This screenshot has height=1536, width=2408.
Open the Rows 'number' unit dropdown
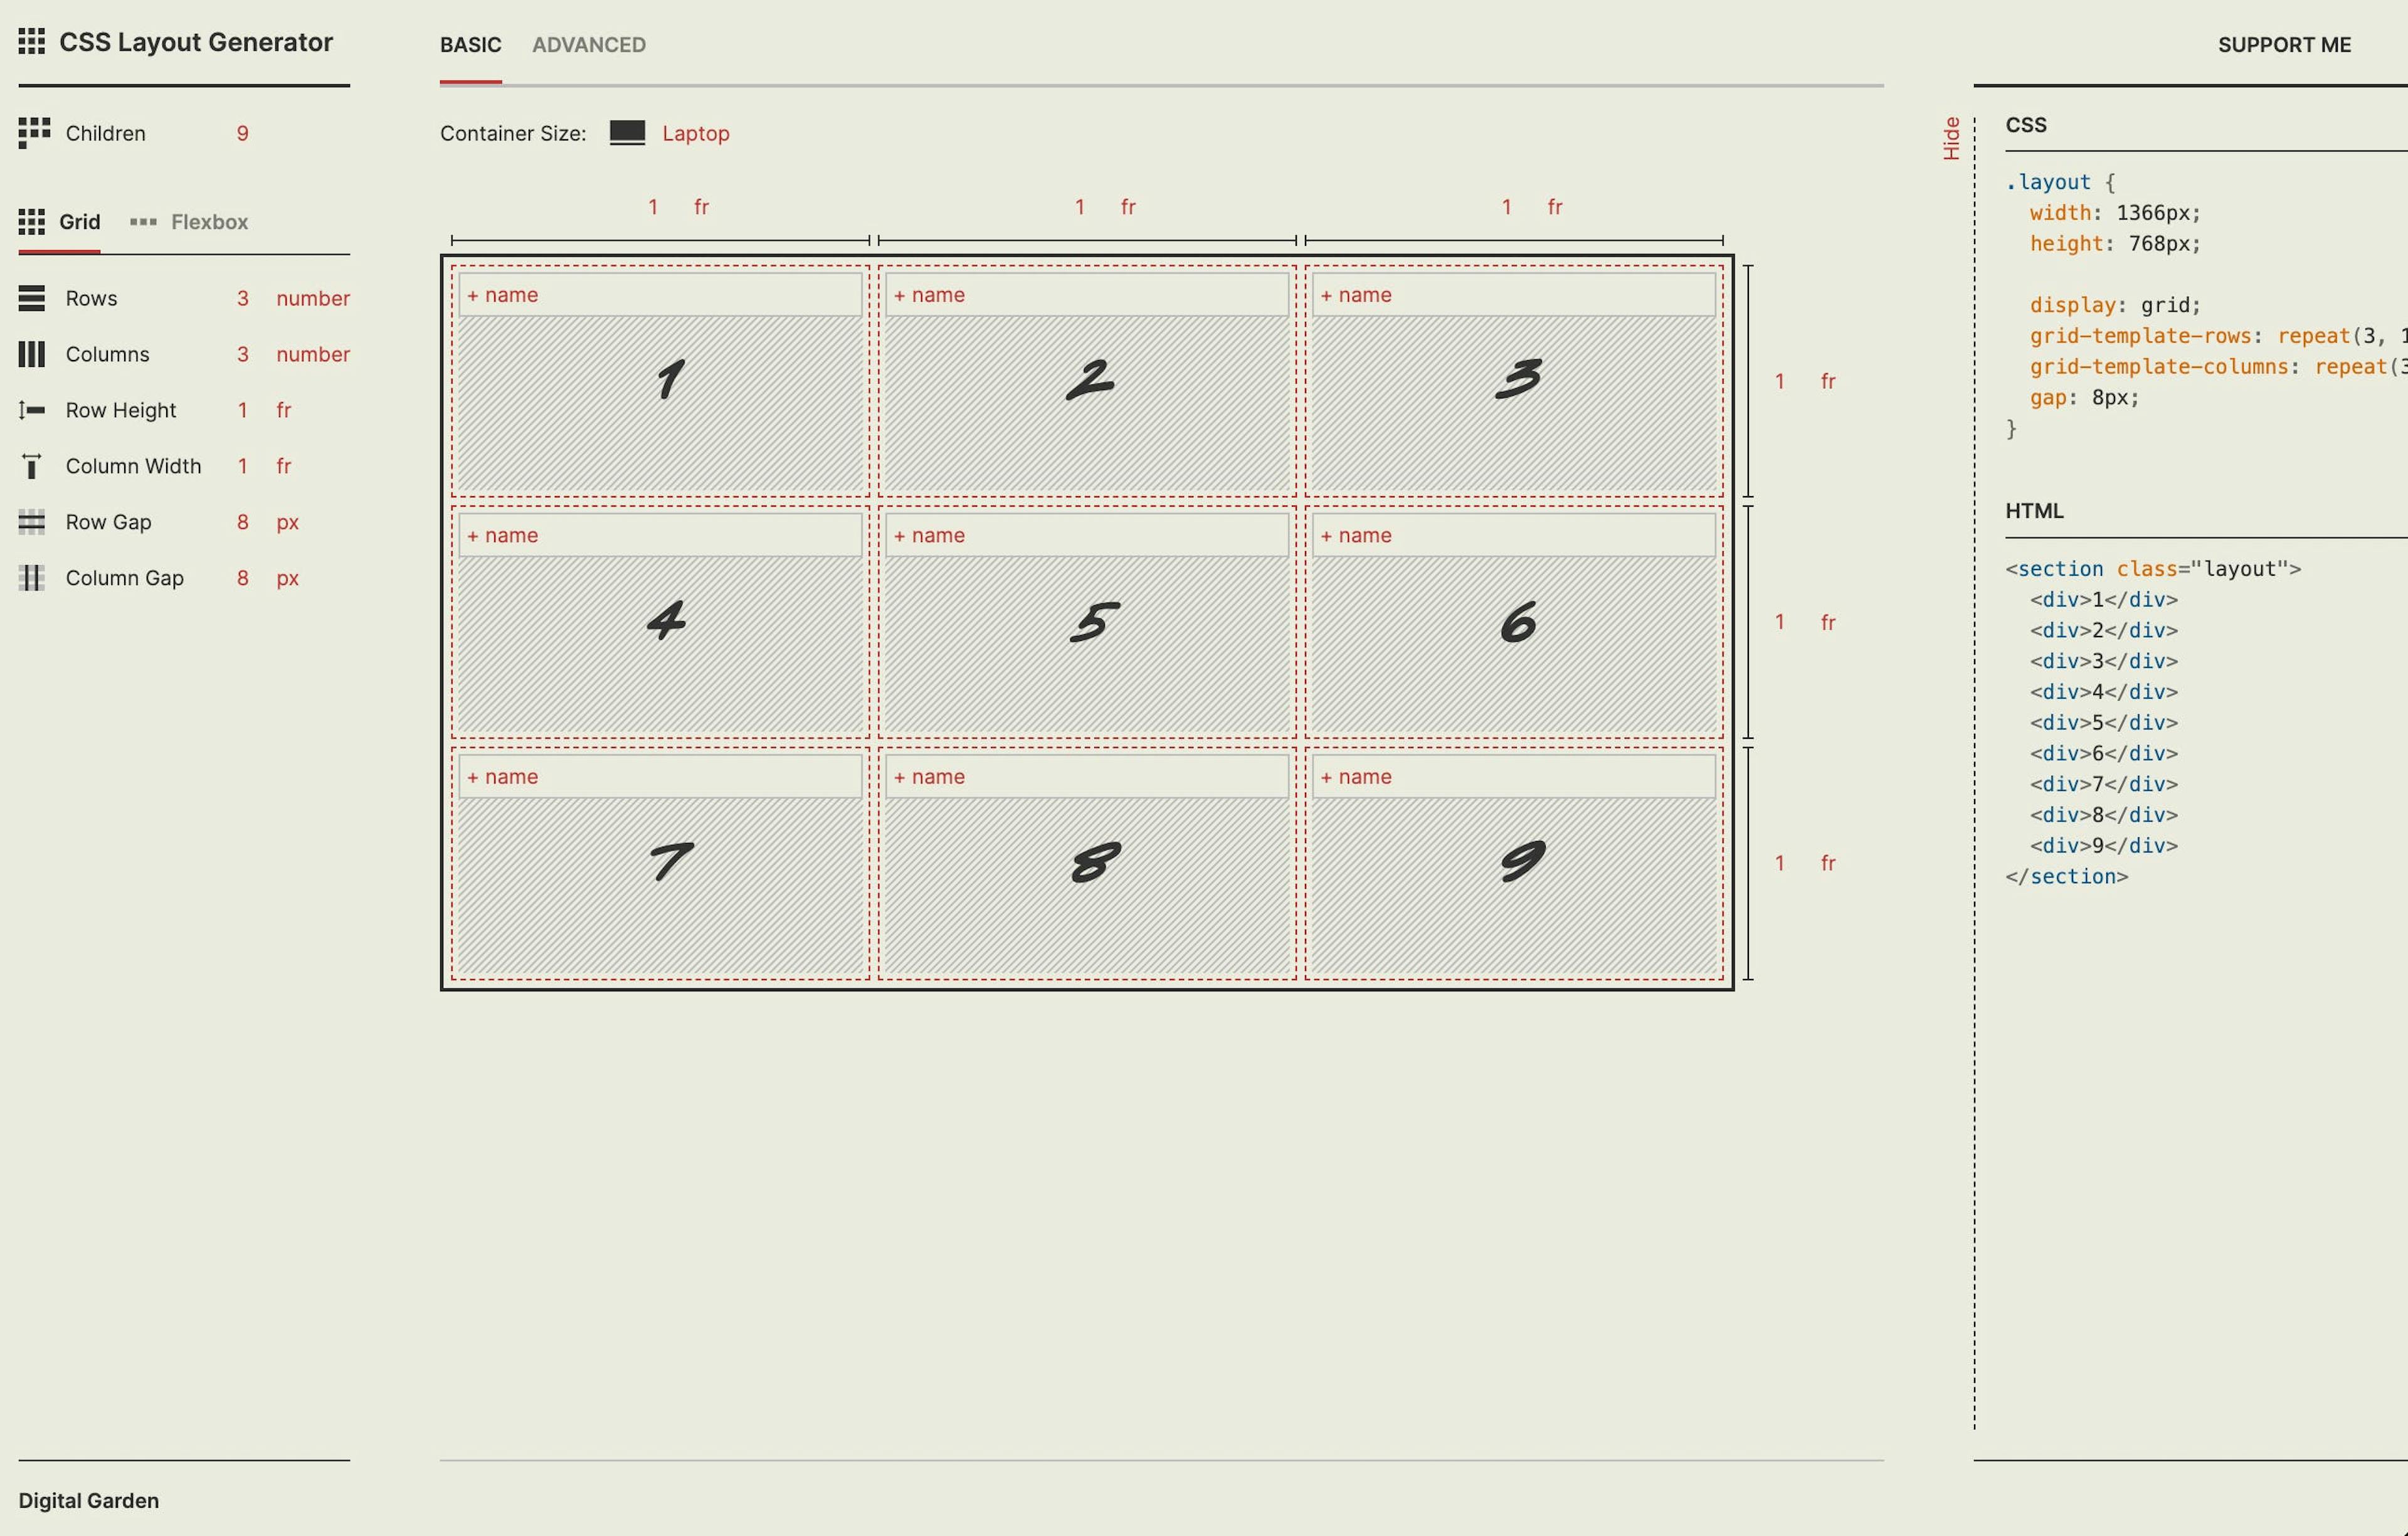[x=313, y=298]
